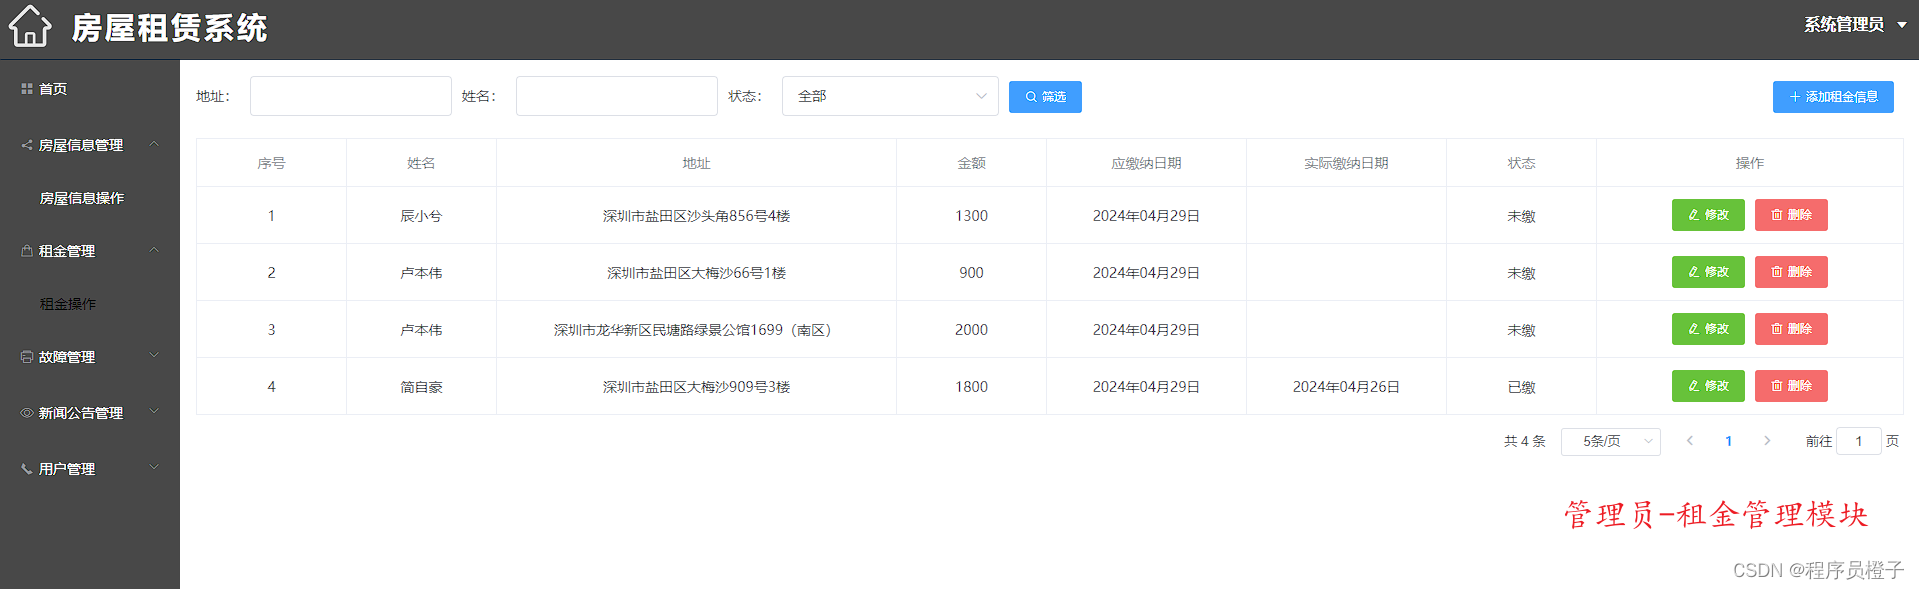Click the amount cell 2000
Viewport: 1919px width, 589px height.
[x=971, y=330]
